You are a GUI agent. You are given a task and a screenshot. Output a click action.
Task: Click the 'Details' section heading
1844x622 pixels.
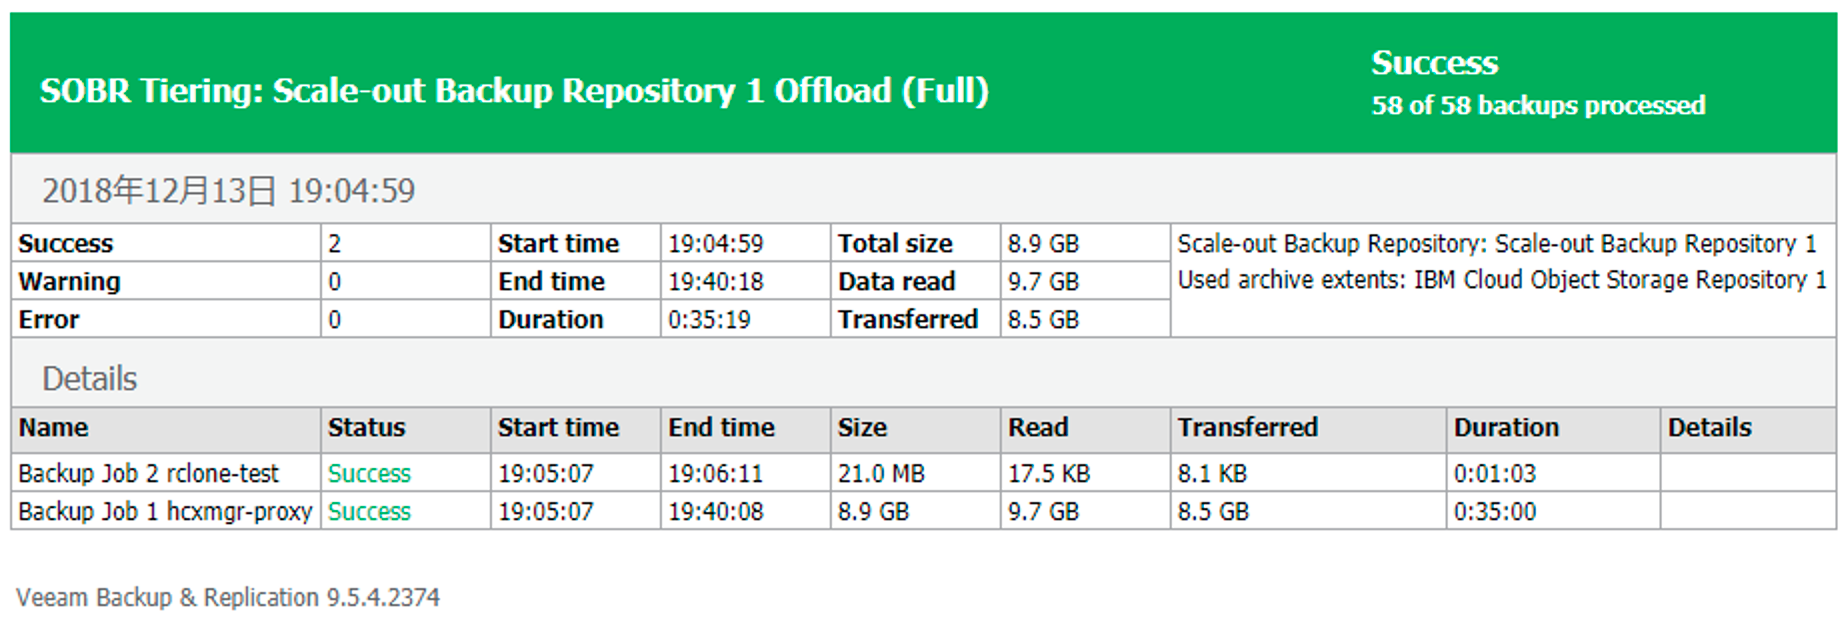tap(89, 379)
